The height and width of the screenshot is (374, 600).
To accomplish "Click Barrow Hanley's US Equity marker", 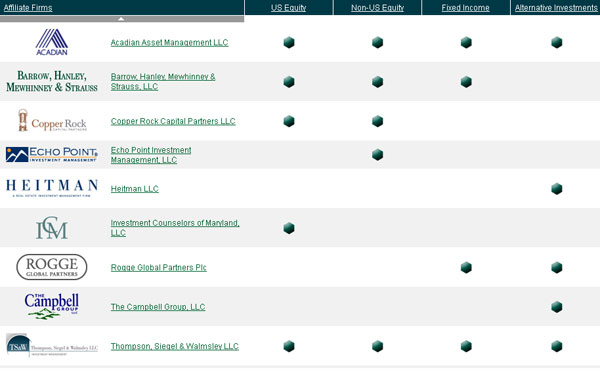I will tap(289, 82).
